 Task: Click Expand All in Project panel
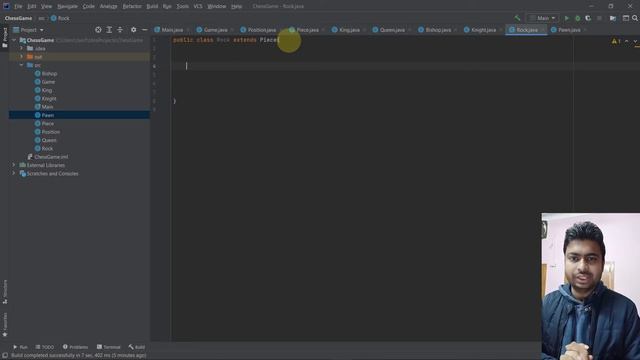(109, 30)
